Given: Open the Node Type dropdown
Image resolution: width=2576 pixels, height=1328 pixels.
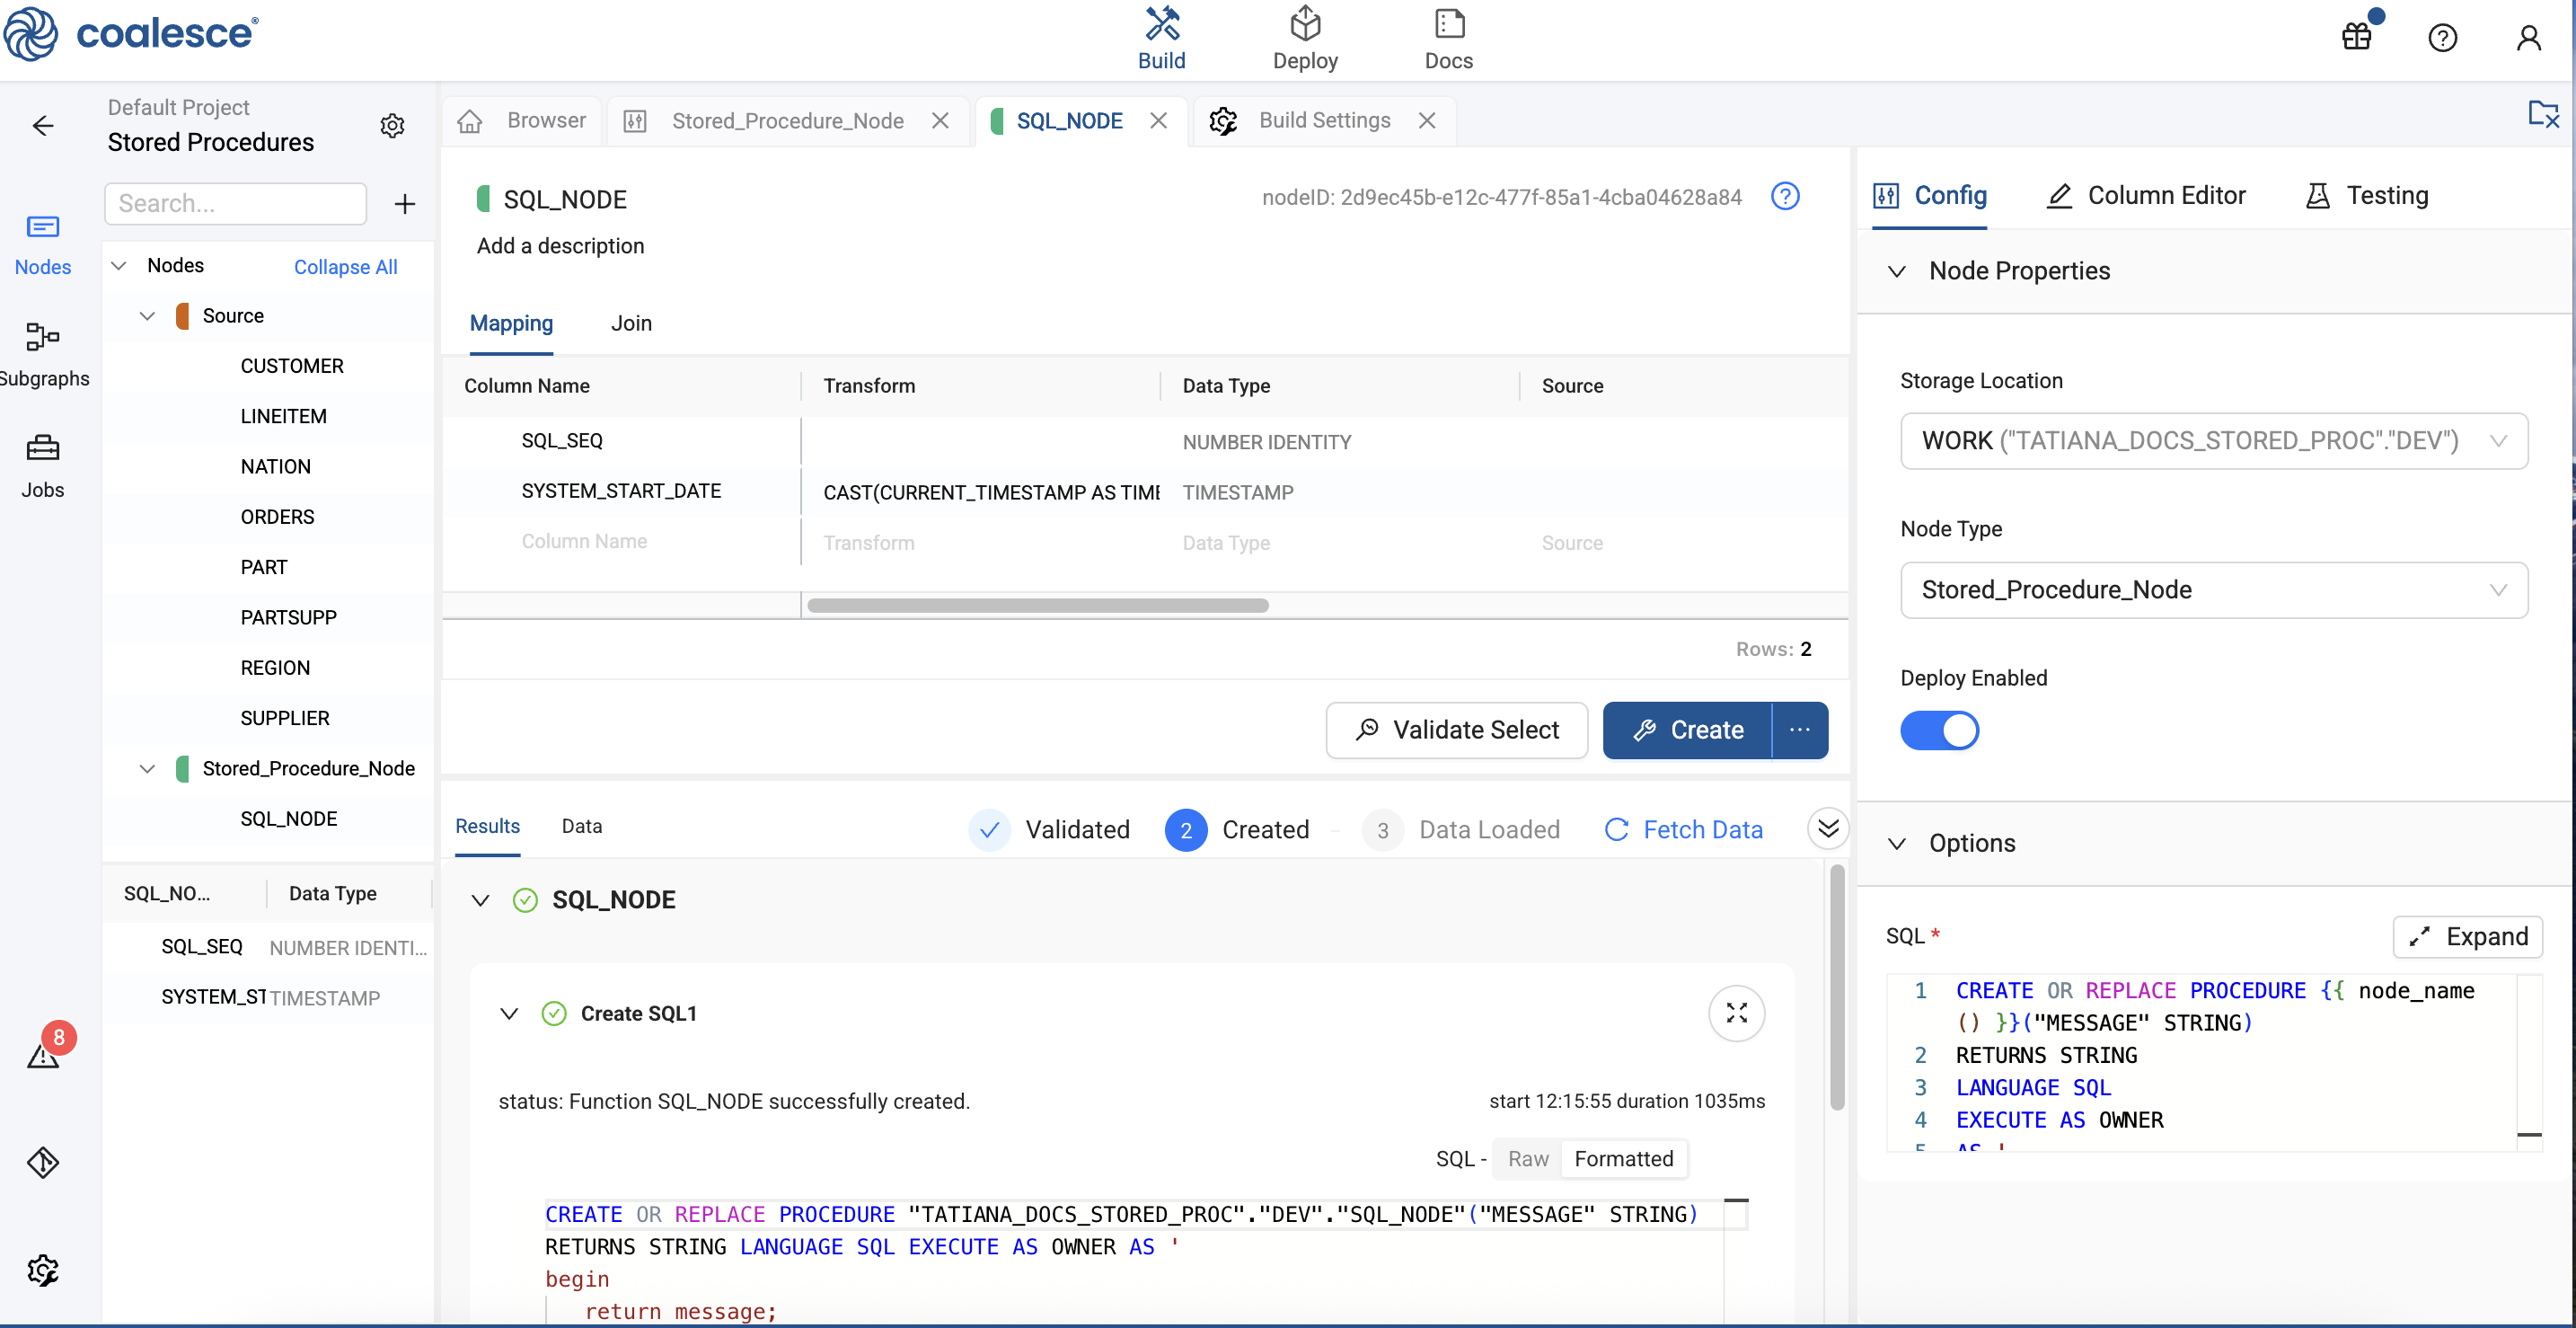Looking at the screenshot, I should [2213, 590].
